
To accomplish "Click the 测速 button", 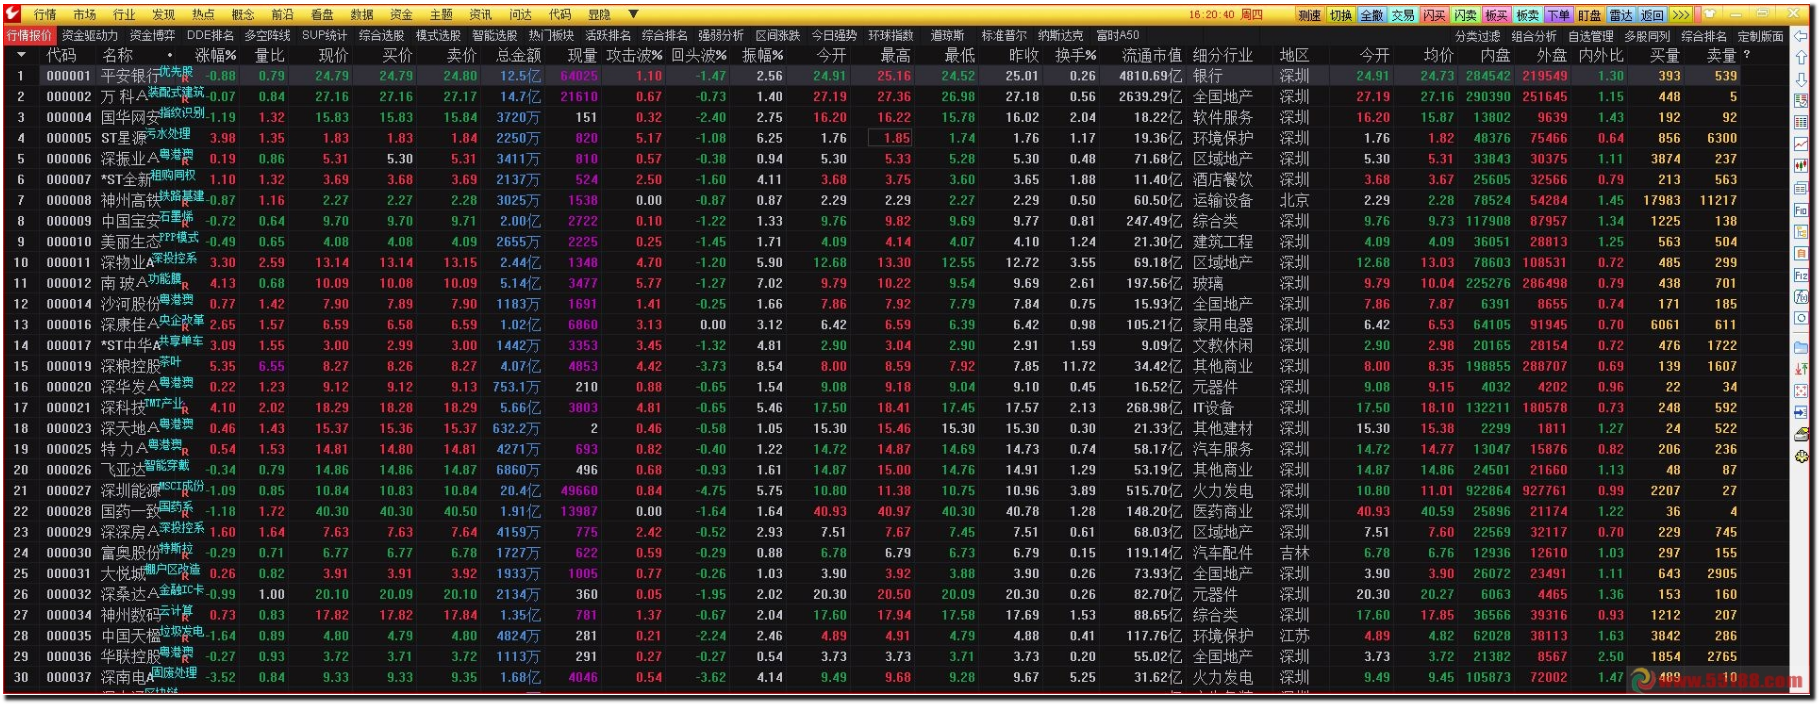I will pos(1309,15).
